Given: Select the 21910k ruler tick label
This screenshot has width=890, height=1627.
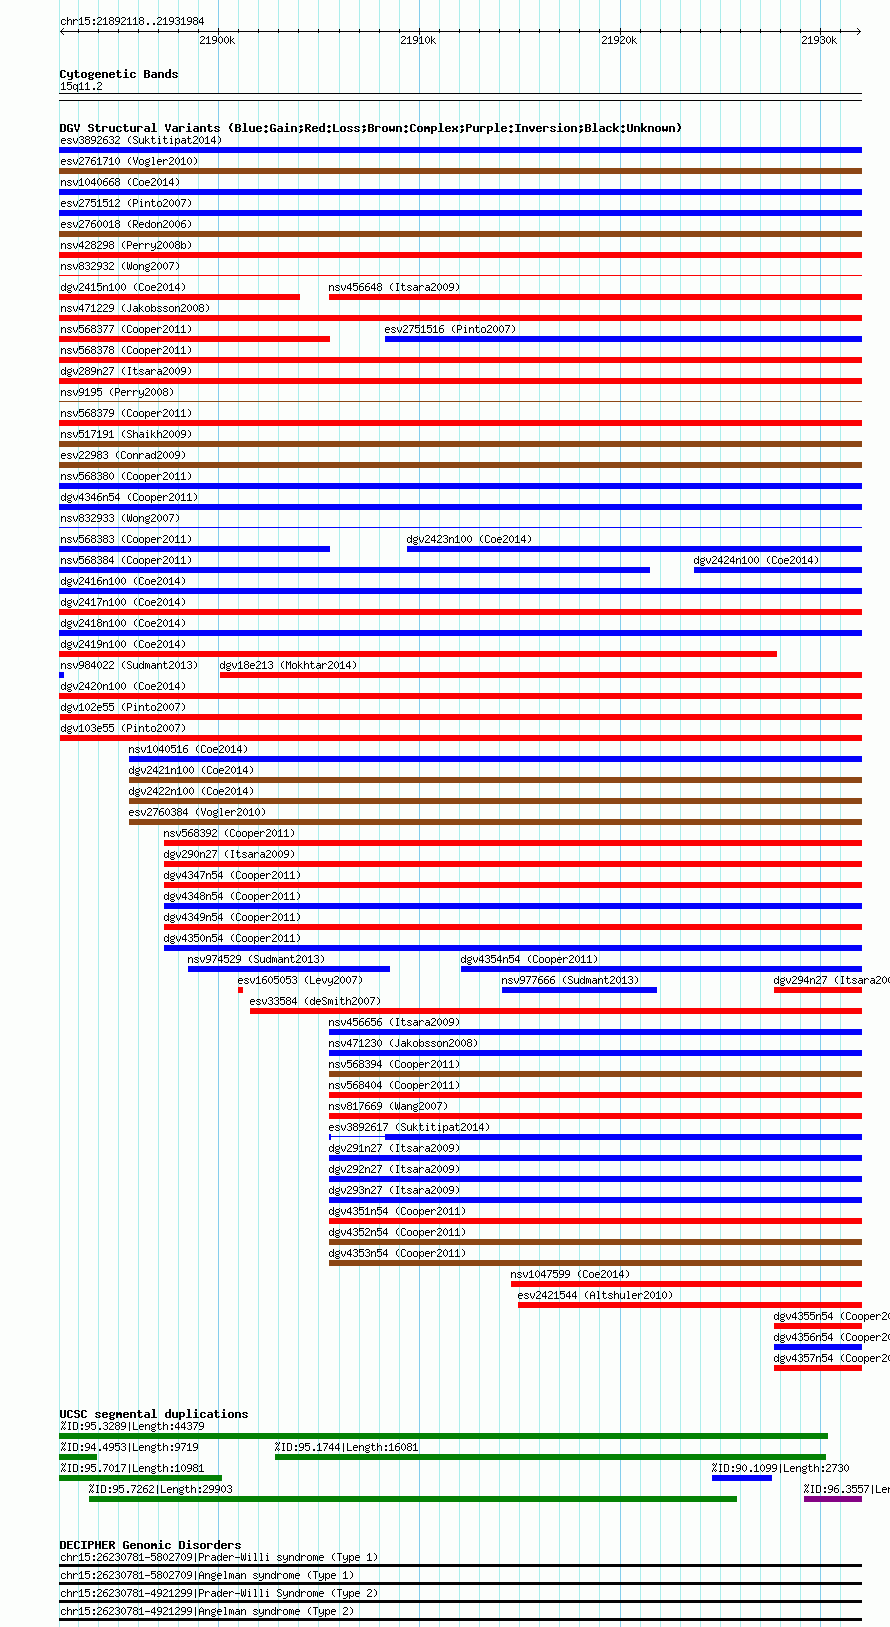Looking at the screenshot, I should point(418,40).
